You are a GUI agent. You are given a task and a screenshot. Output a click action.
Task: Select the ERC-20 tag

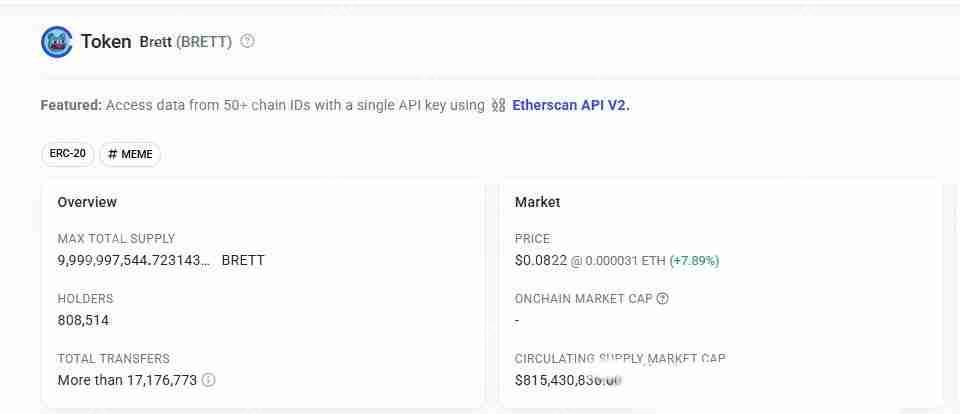[68, 154]
